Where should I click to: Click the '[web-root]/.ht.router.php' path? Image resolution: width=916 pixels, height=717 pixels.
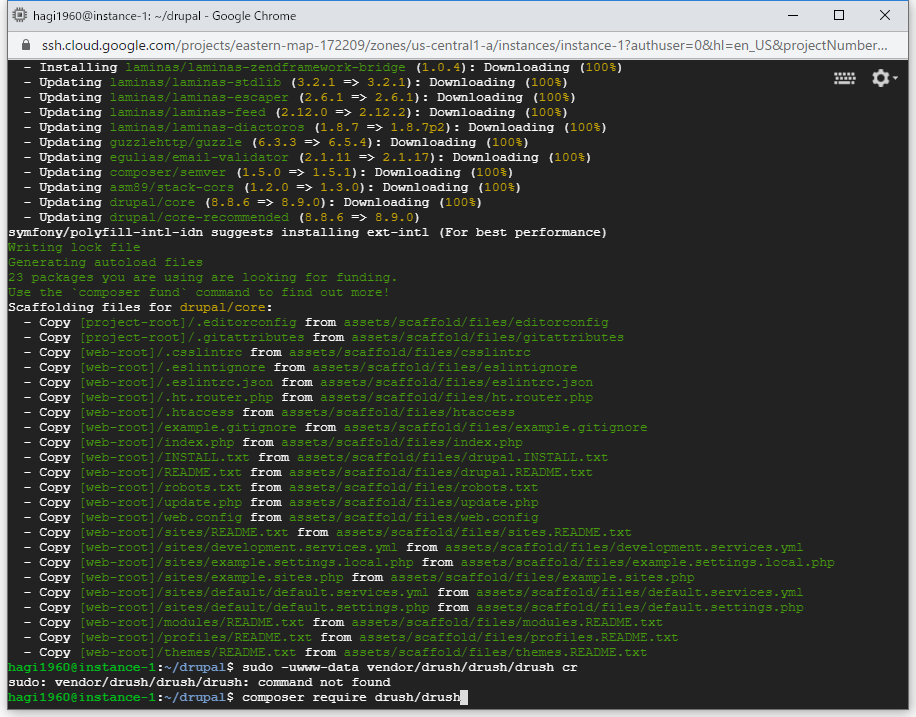coord(176,397)
